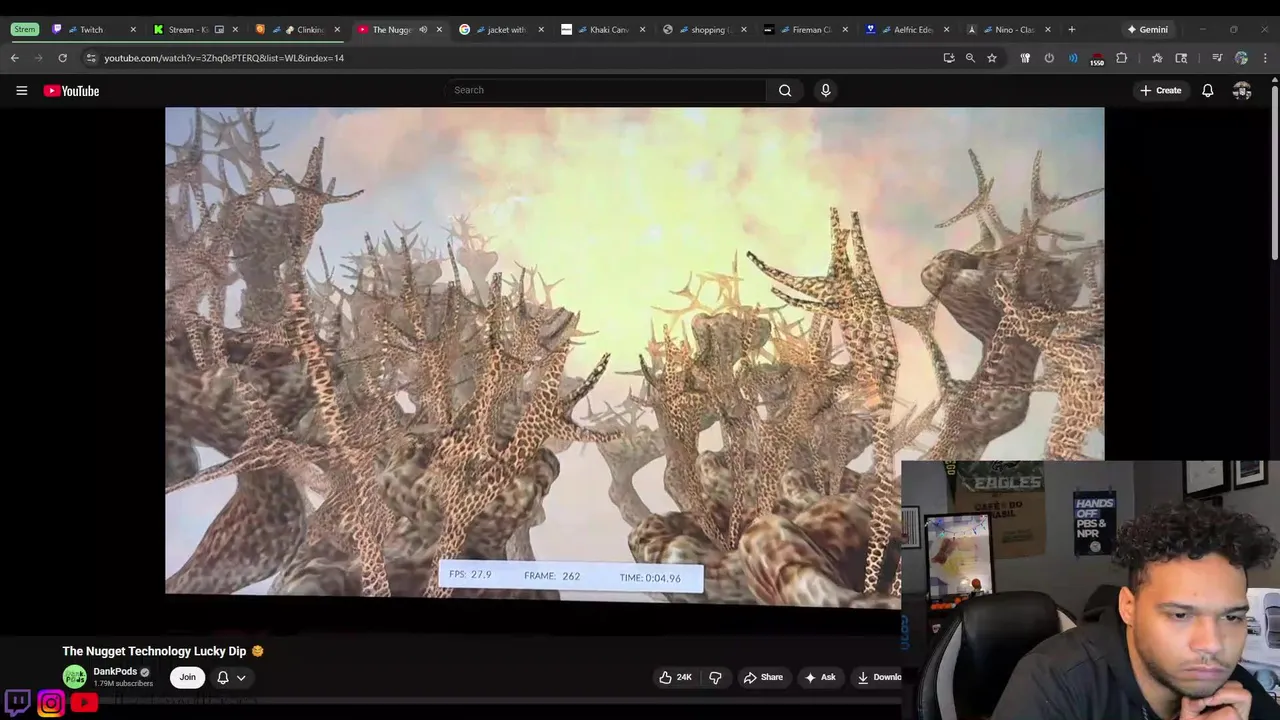Open the browser zoom magnifier icon
Viewport: 1280px width, 720px height.
970,58
